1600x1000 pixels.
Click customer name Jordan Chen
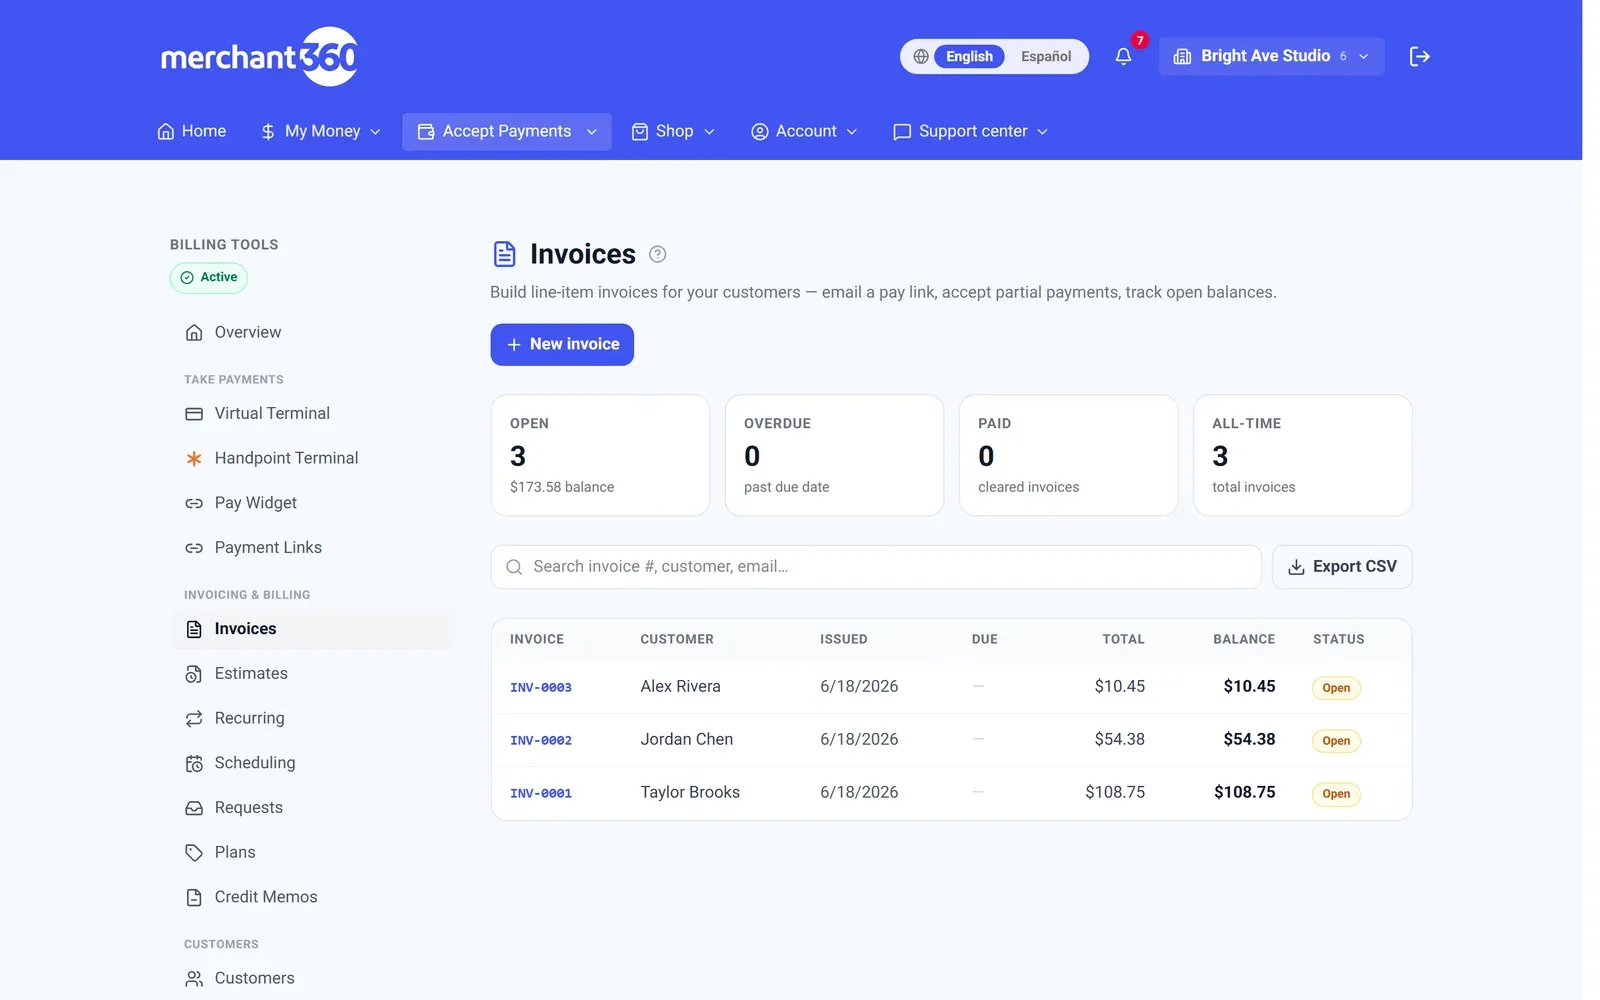[x=687, y=740]
